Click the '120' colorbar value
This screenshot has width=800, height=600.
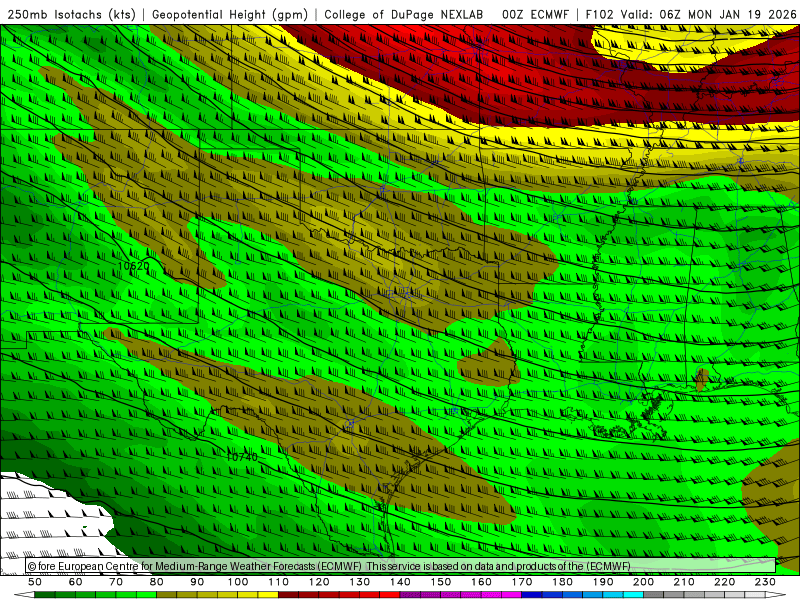coord(319,582)
